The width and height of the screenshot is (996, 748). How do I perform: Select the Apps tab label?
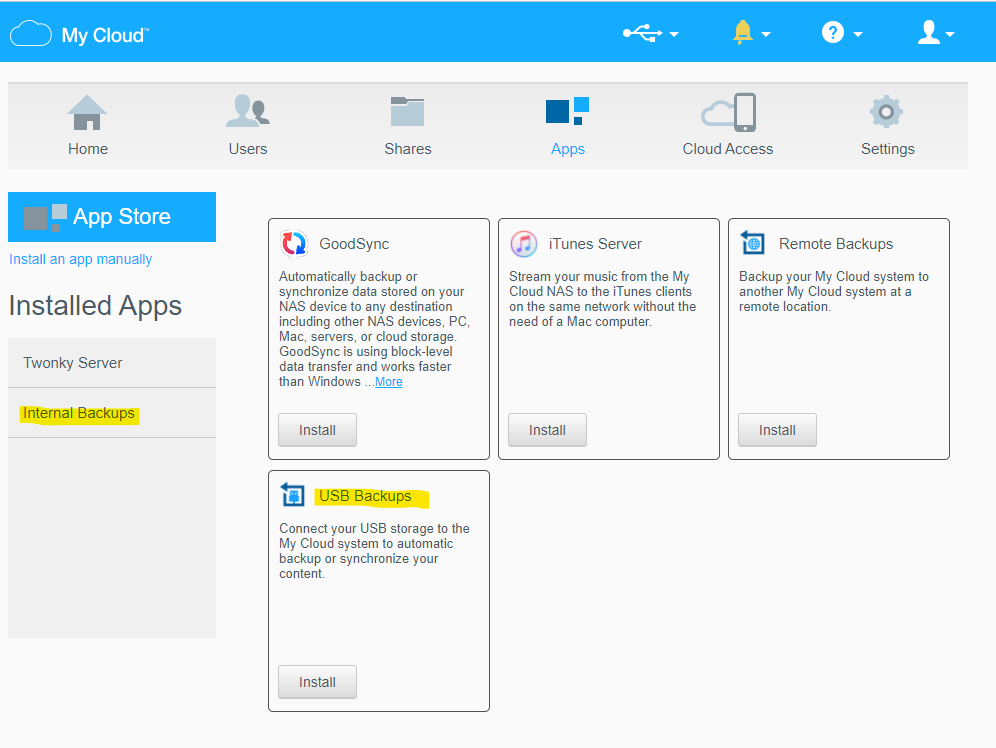click(568, 149)
